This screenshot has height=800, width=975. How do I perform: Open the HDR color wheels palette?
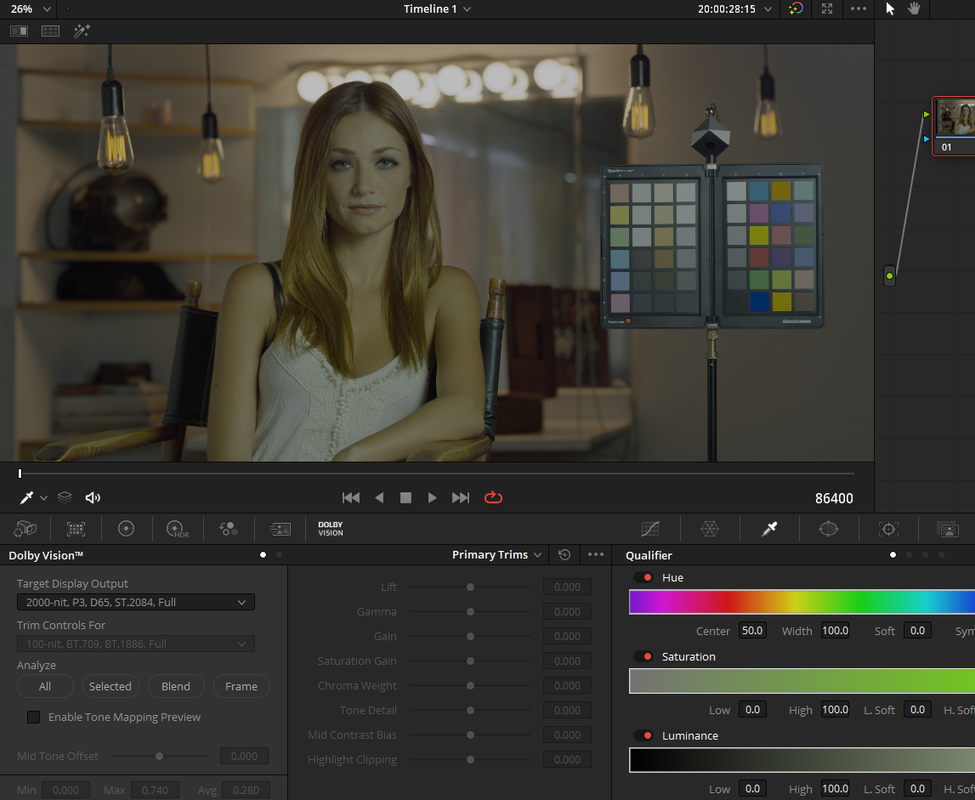(x=177, y=529)
